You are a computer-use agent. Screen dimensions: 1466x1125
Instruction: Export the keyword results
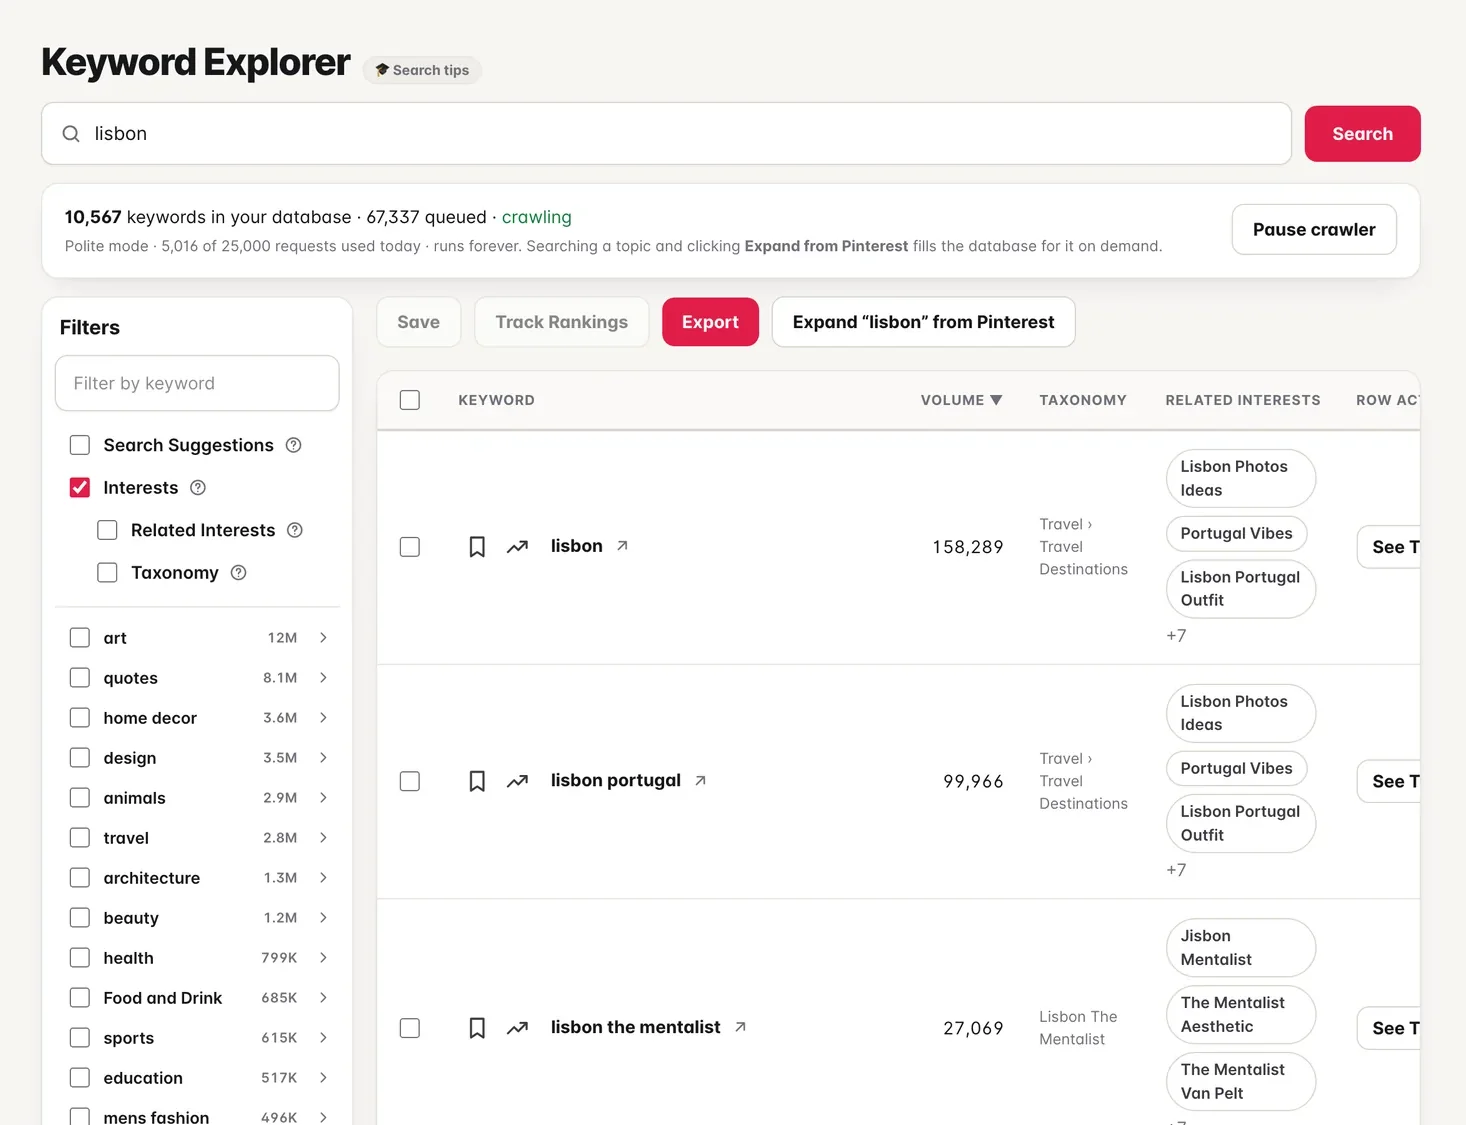point(710,322)
